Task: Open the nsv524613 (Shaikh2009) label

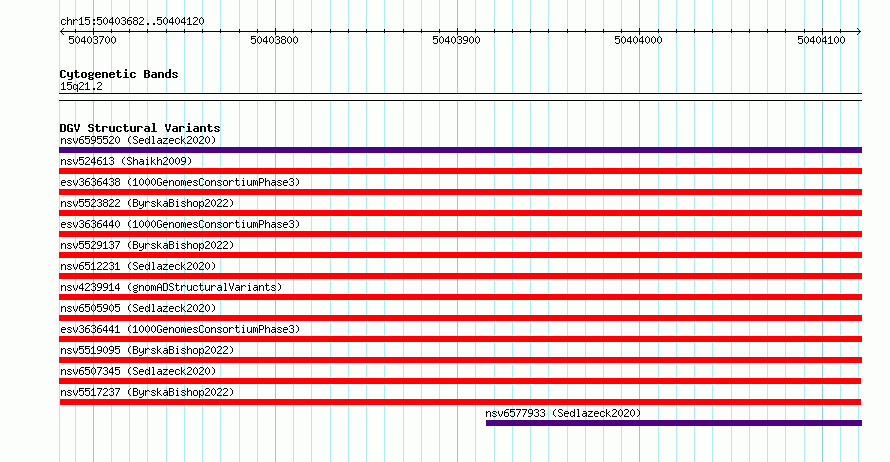Action: [126, 161]
